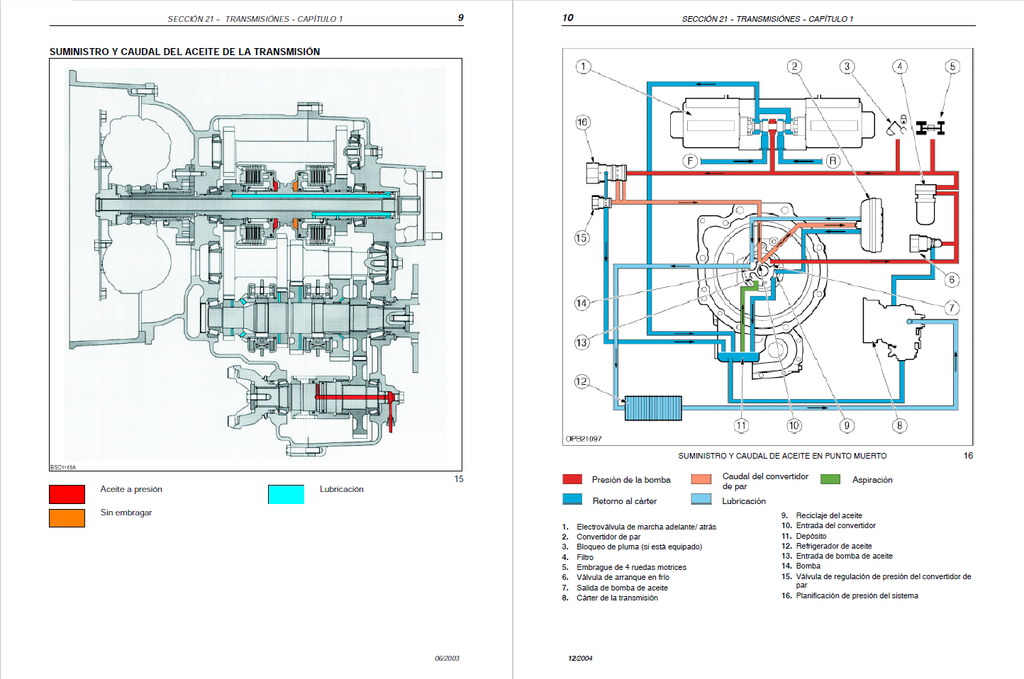This screenshot has height=679, width=1024.
Task: Click circled callout 1 in the oil flow diagram
Action: tap(583, 67)
